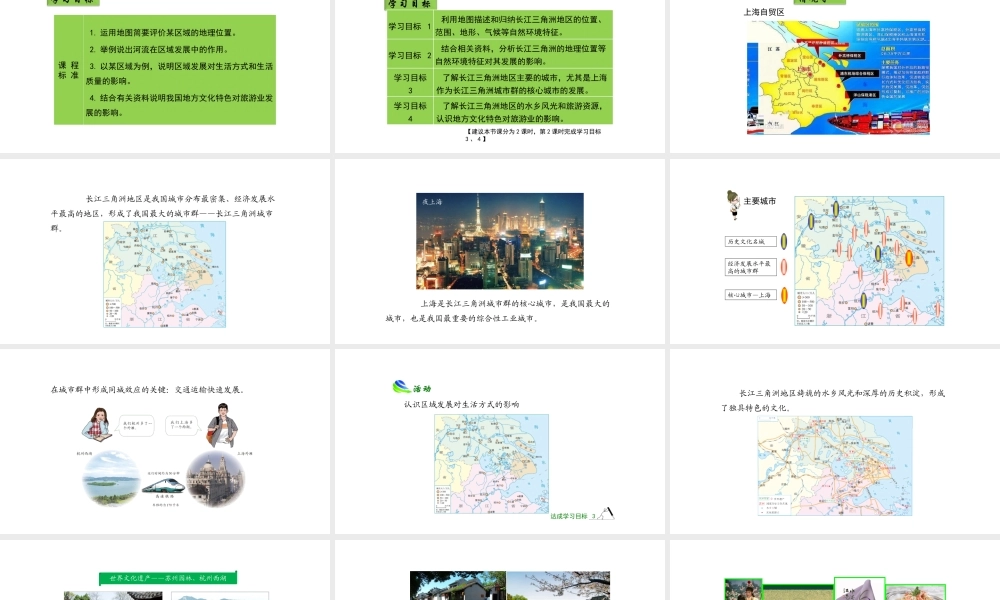
Task: Click the 经济发展水平最高的城市群 legend label
Action: pyautogui.click(x=751, y=267)
